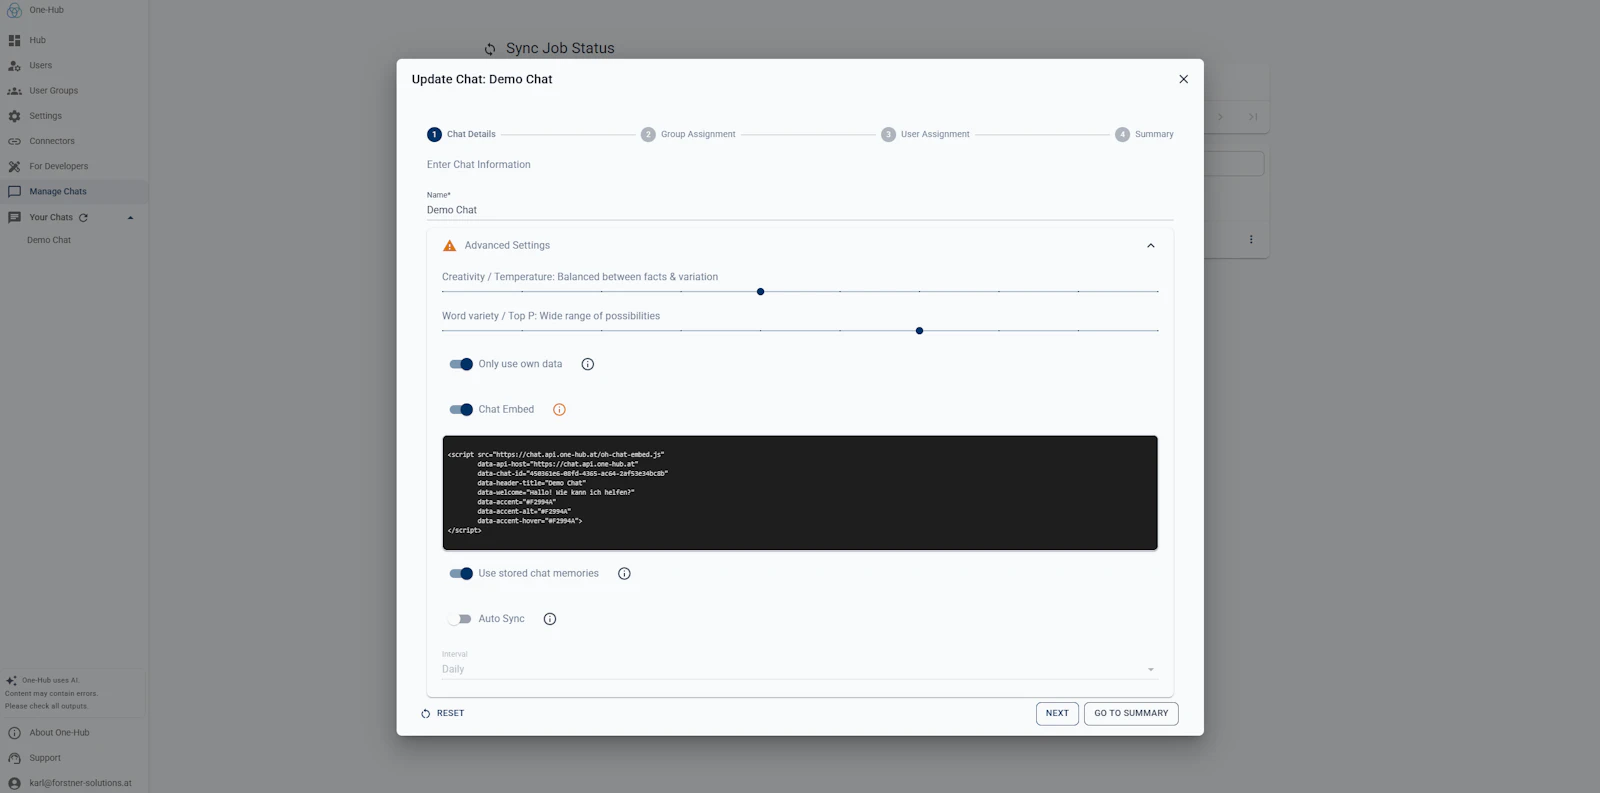Click the chat Name input field

(800, 210)
